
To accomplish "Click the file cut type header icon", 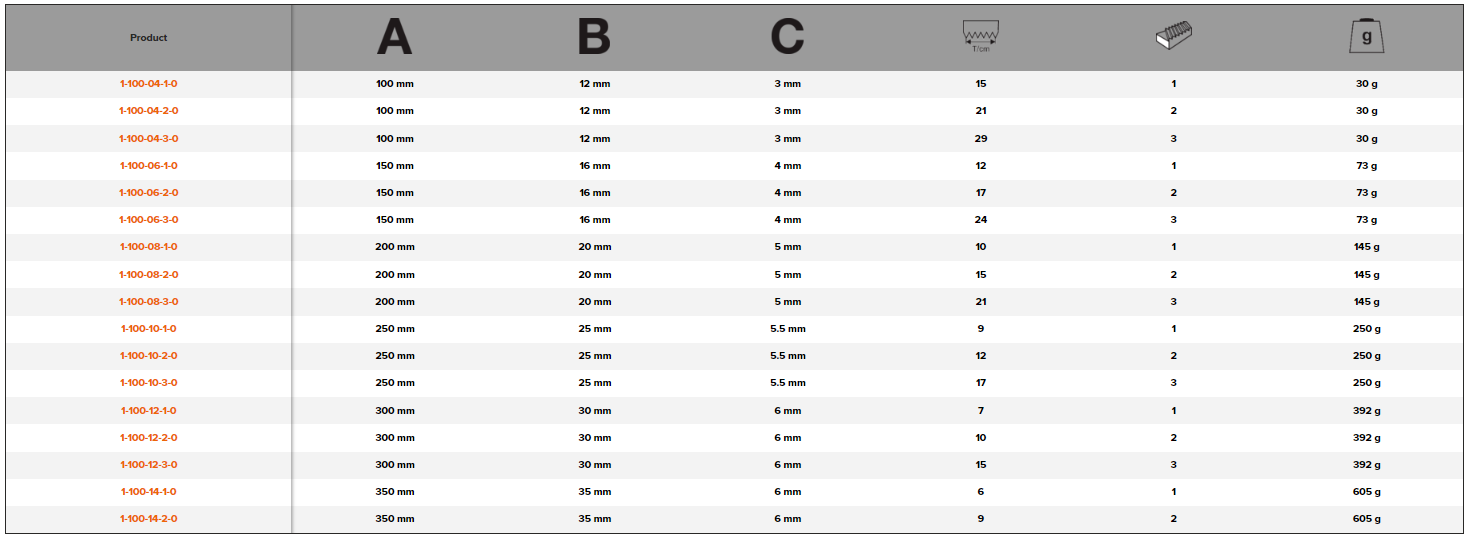I will [x=1174, y=37].
